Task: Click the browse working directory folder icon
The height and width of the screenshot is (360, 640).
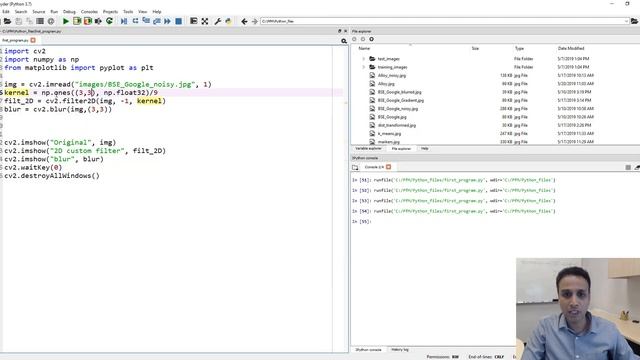Action: pos(634,21)
